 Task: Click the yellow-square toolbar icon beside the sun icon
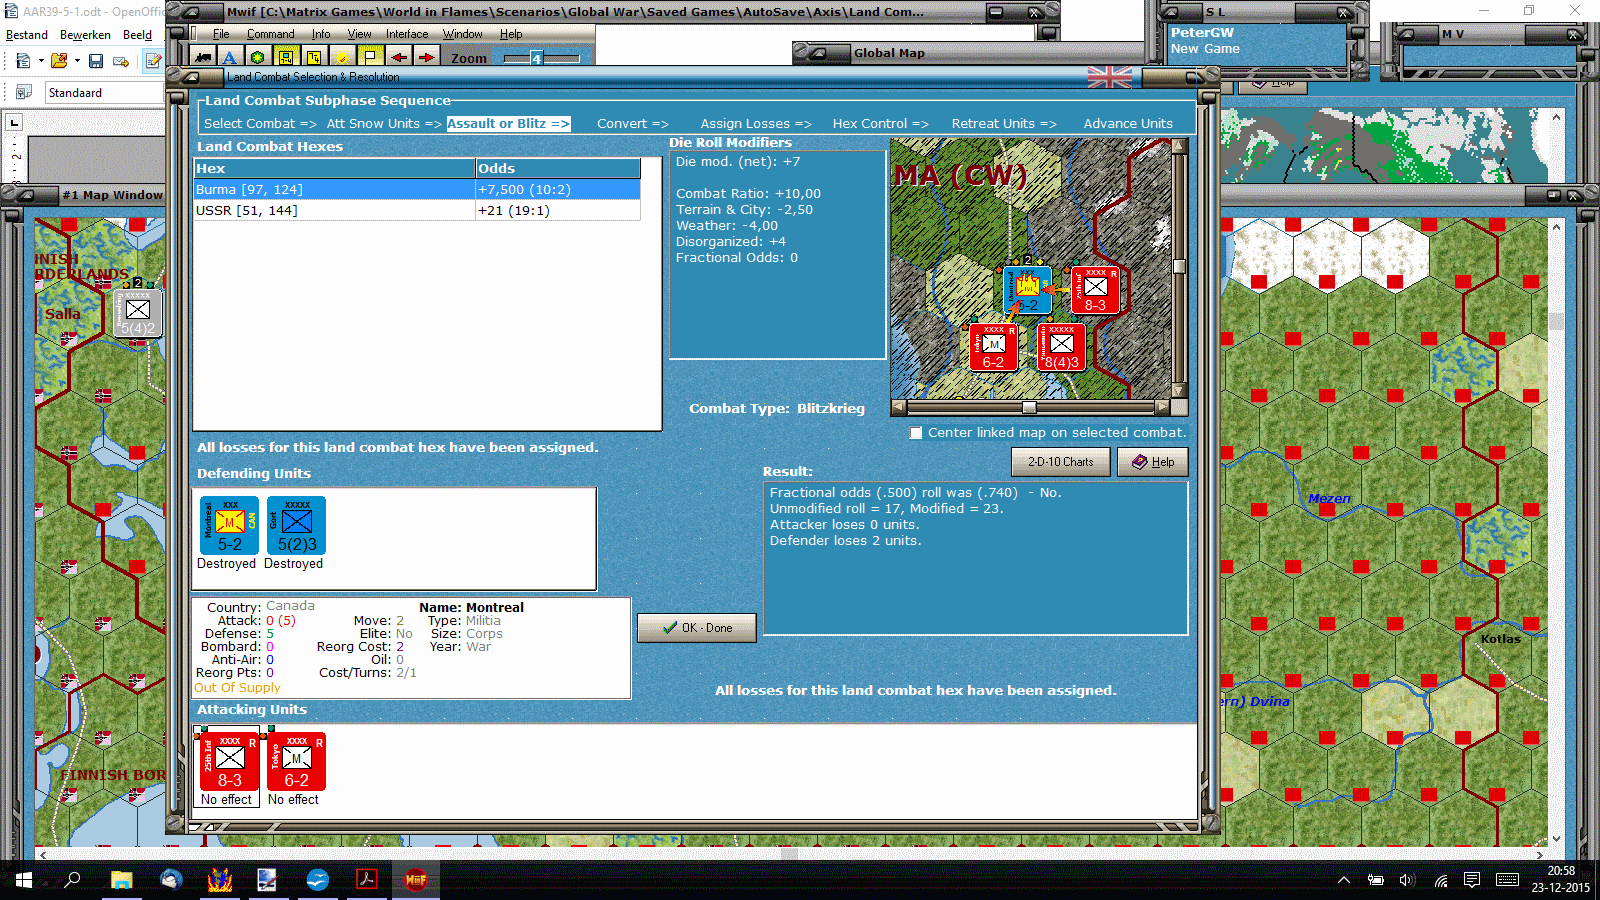coord(314,57)
